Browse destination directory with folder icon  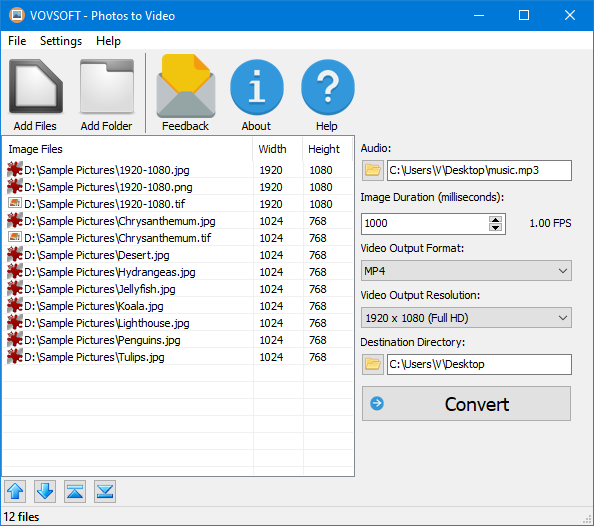(373, 364)
